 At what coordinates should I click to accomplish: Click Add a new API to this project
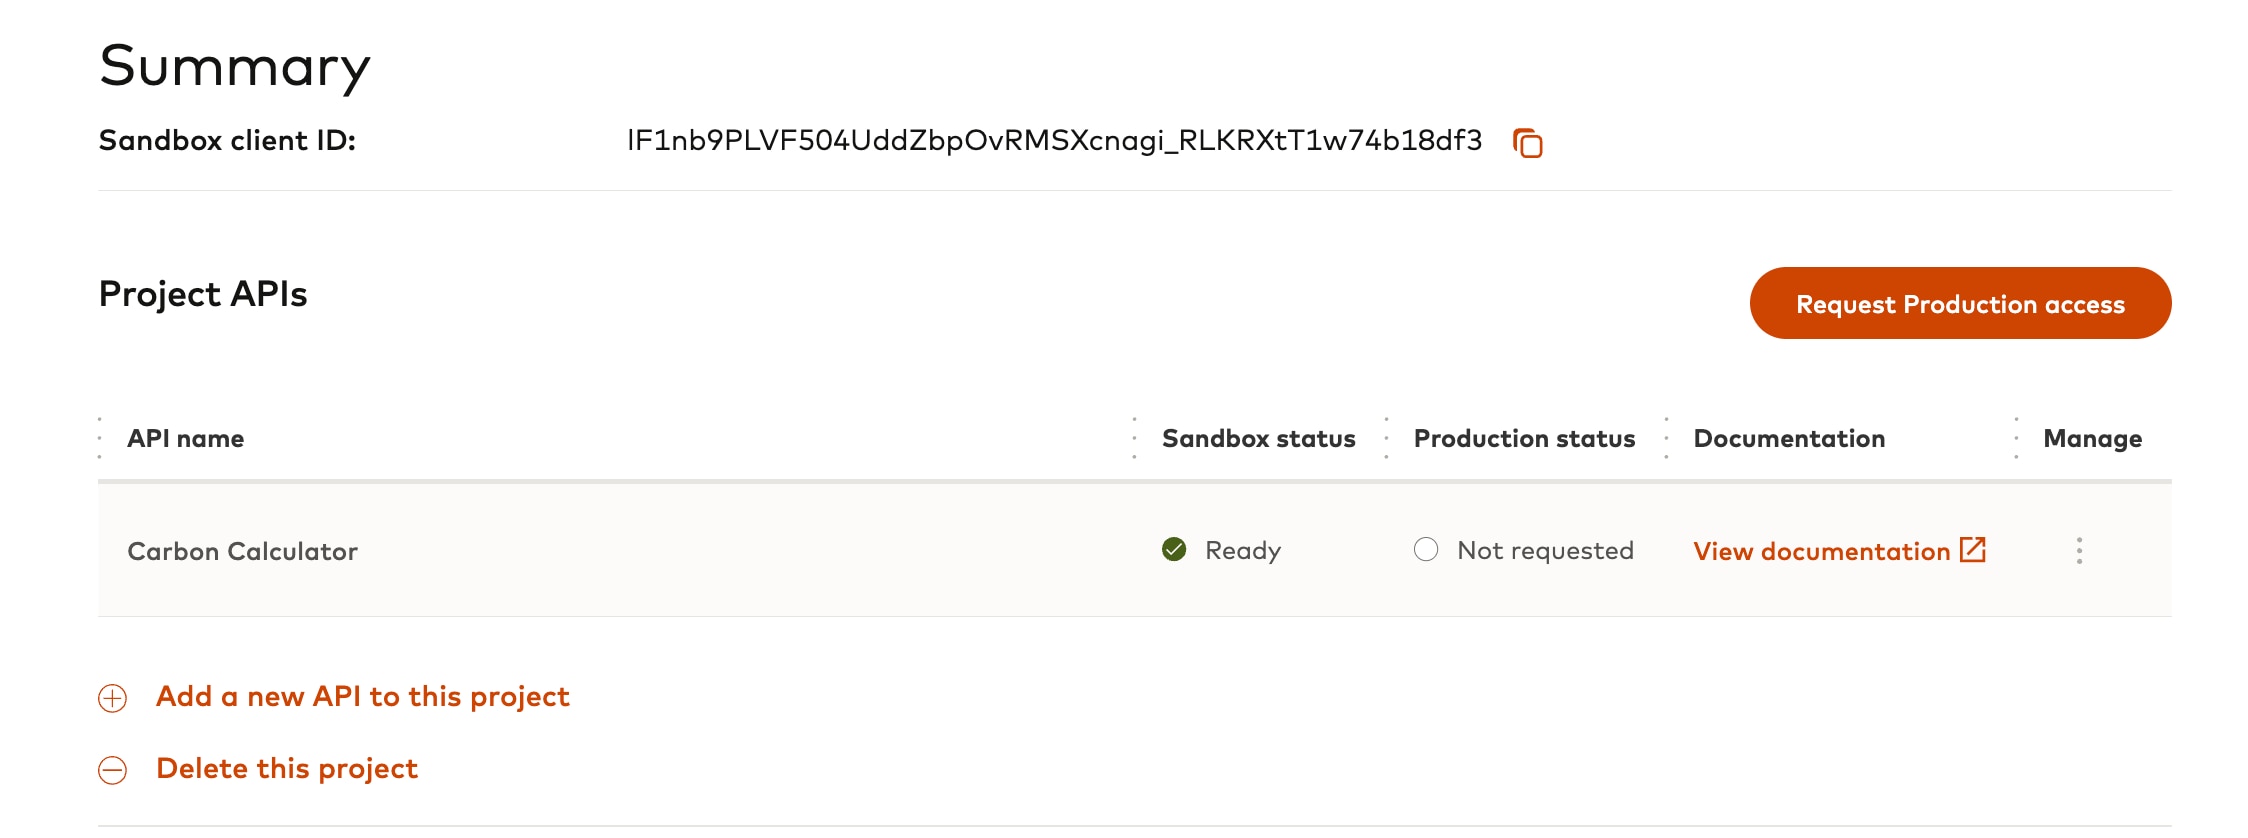[362, 697]
